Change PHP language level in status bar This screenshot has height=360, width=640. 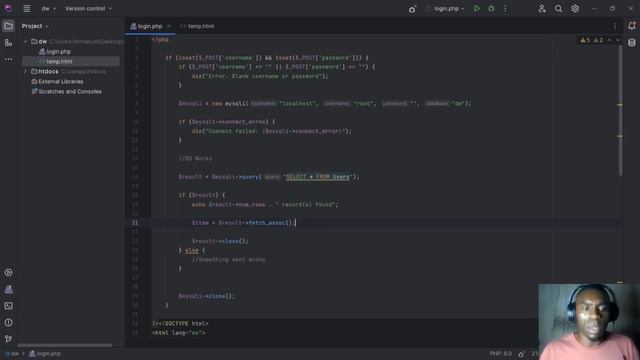coord(501,354)
